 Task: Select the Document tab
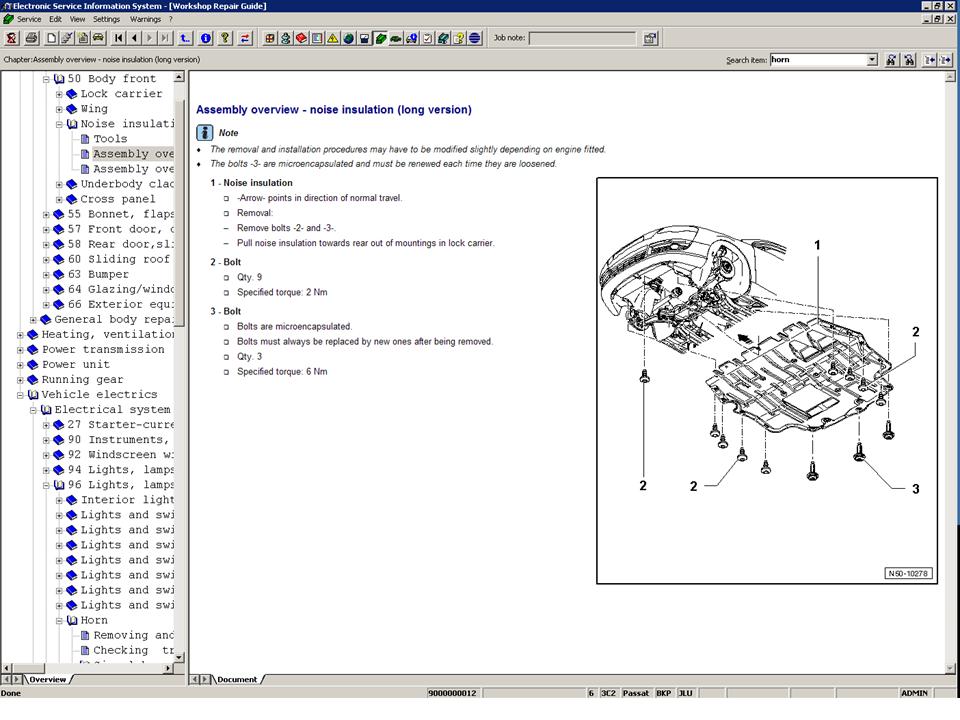pos(237,680)
